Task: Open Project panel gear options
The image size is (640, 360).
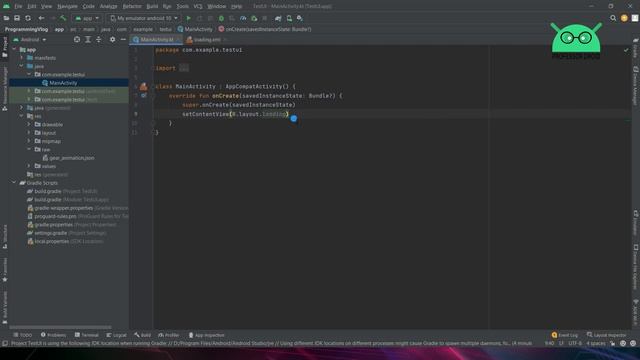Action: 112,40
